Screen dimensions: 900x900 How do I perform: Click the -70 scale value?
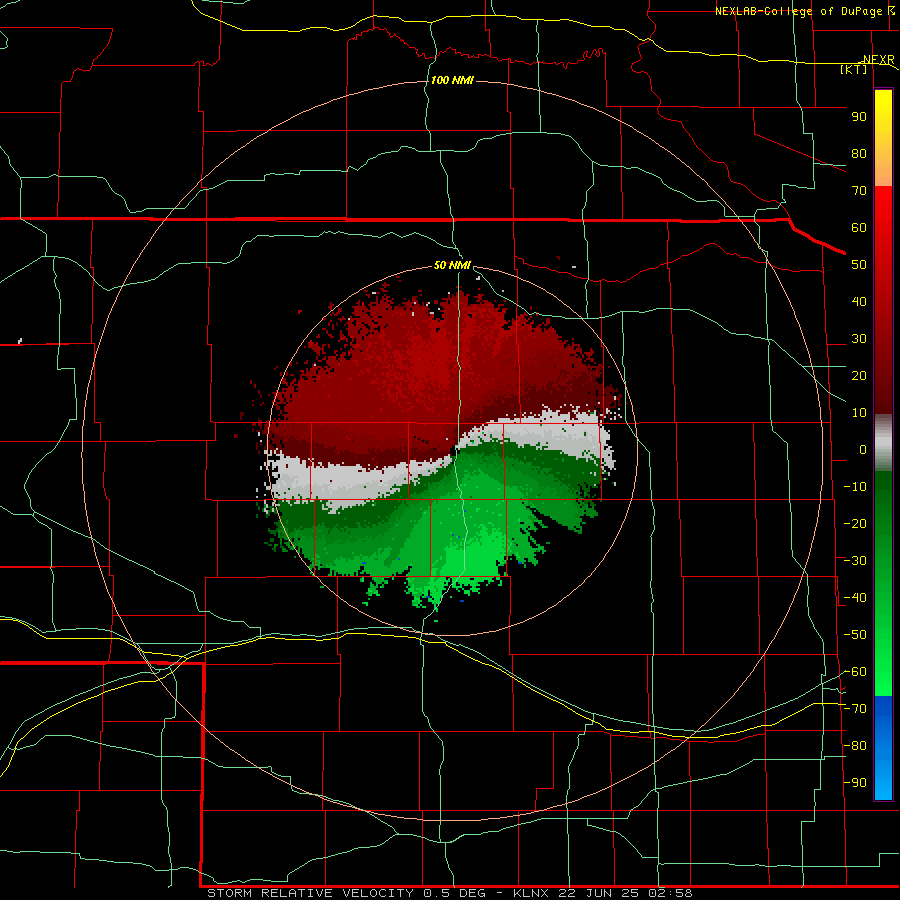(x=855, y=709)
